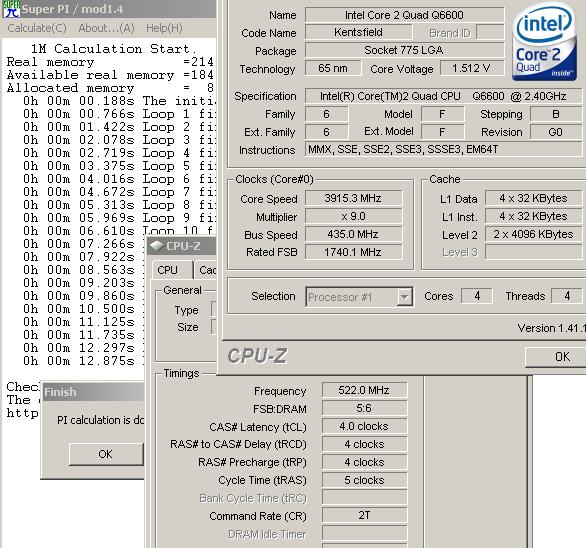Open the About...(A) menu in Super PI
586x548 pixels.
107,28
